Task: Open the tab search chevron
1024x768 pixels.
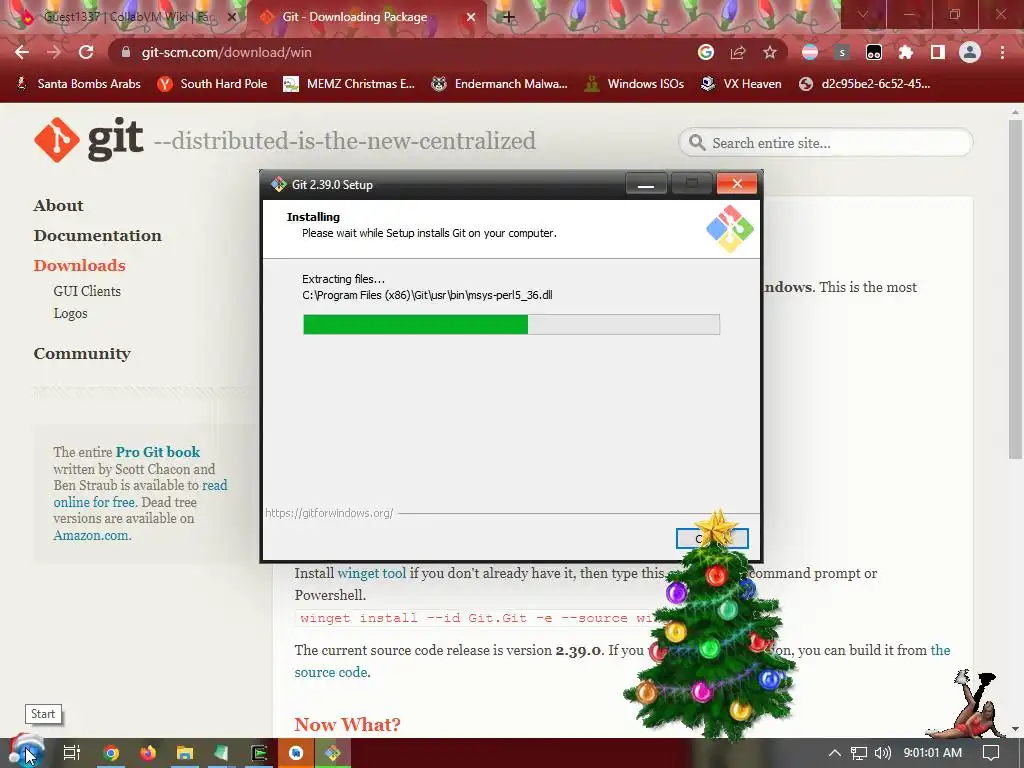Action: coord(863,14)
